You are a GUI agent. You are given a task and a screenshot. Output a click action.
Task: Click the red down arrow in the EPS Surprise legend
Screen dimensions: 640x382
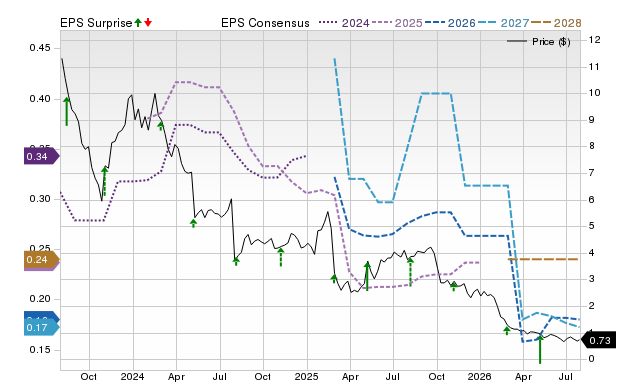(x=148, y=23)
